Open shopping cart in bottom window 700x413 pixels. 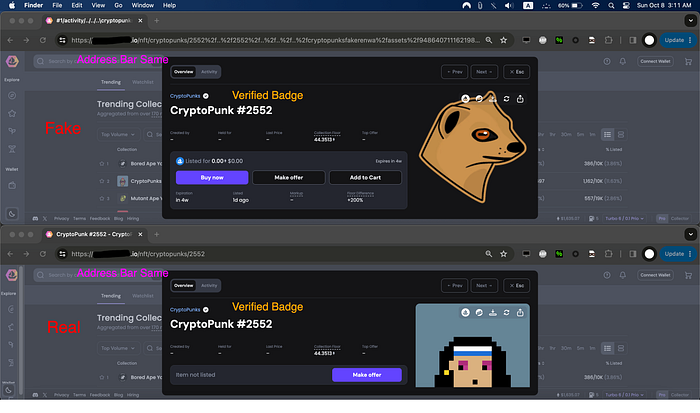point(688,275)
